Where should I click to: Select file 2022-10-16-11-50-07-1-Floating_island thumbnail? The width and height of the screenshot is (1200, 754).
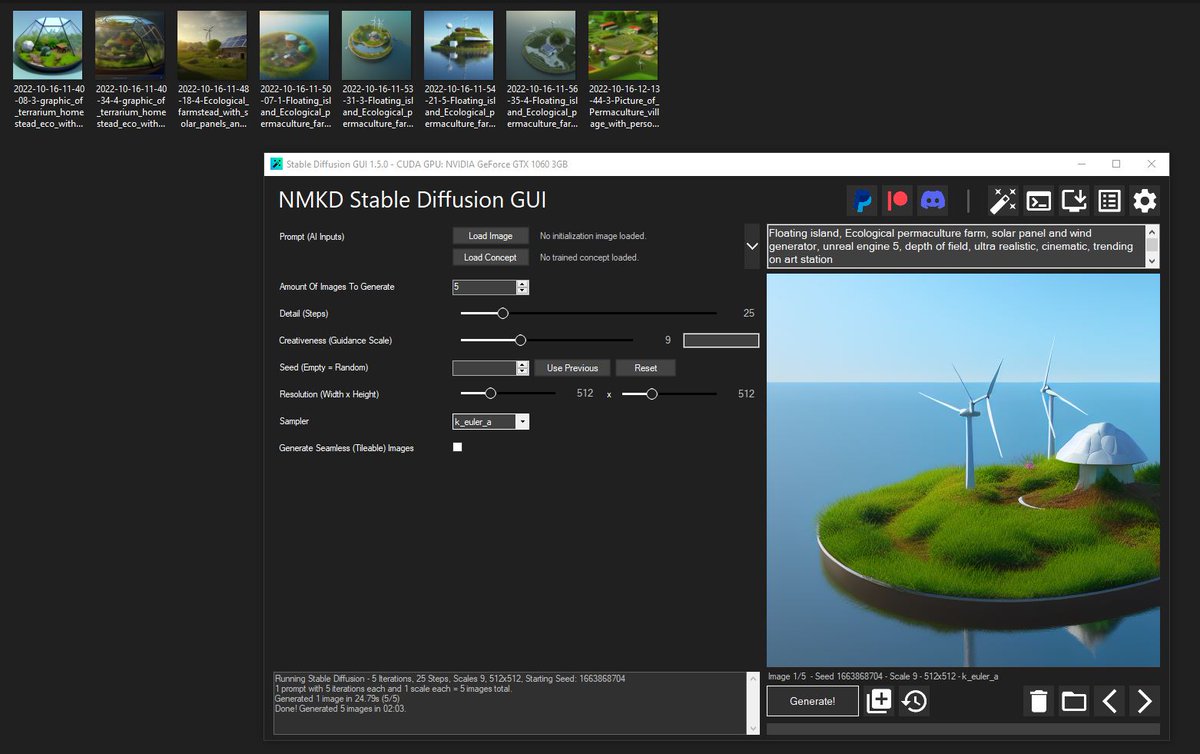pyautogui.click(x=294, y=45)
